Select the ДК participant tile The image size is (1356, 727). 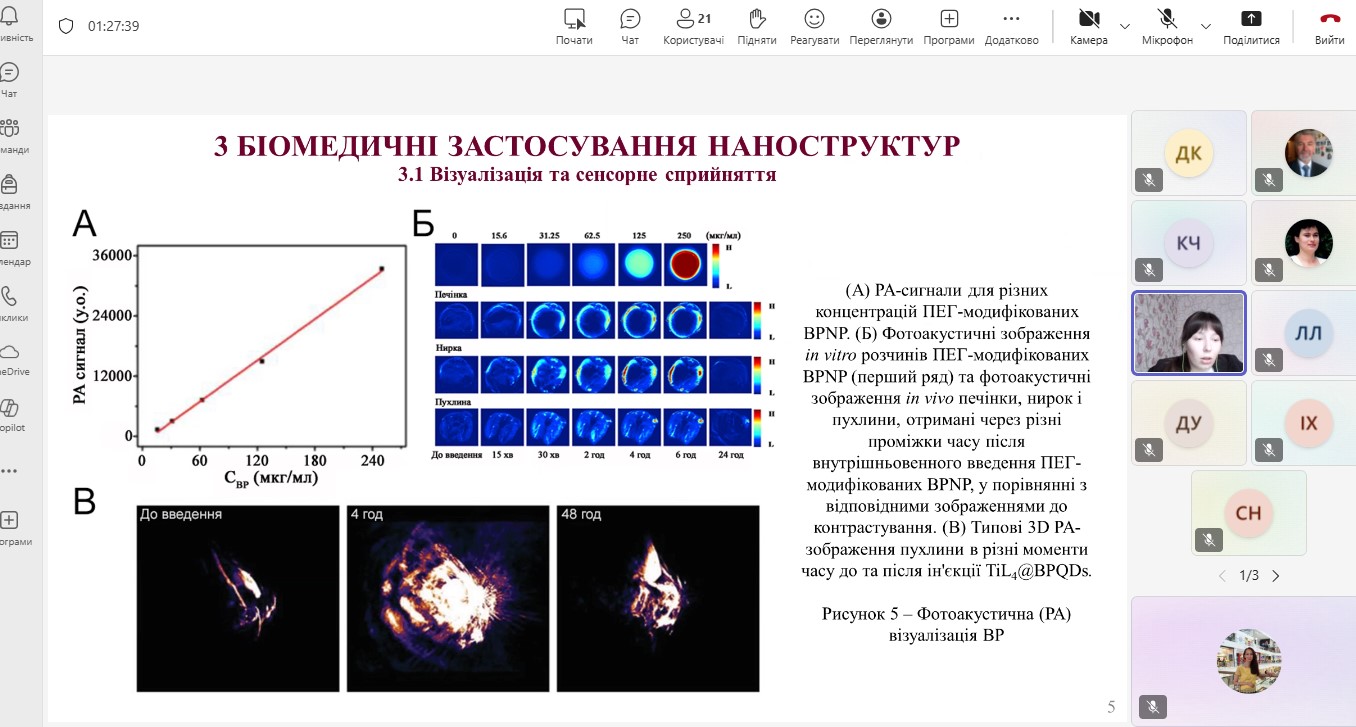[x=1189, y=153]
